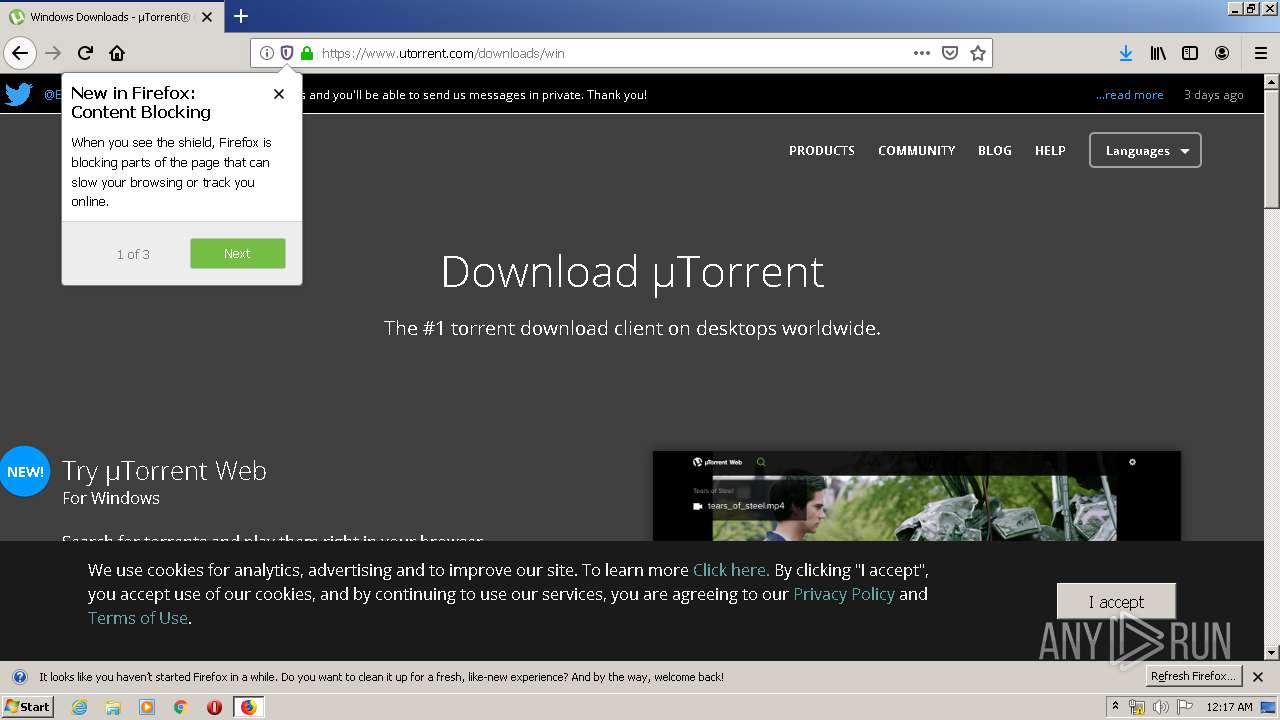The height and width of the screenshot is (720, 1280).
Task: Click the page vertical scrollbar up arrow
Action: click(x=1271, y=81)
